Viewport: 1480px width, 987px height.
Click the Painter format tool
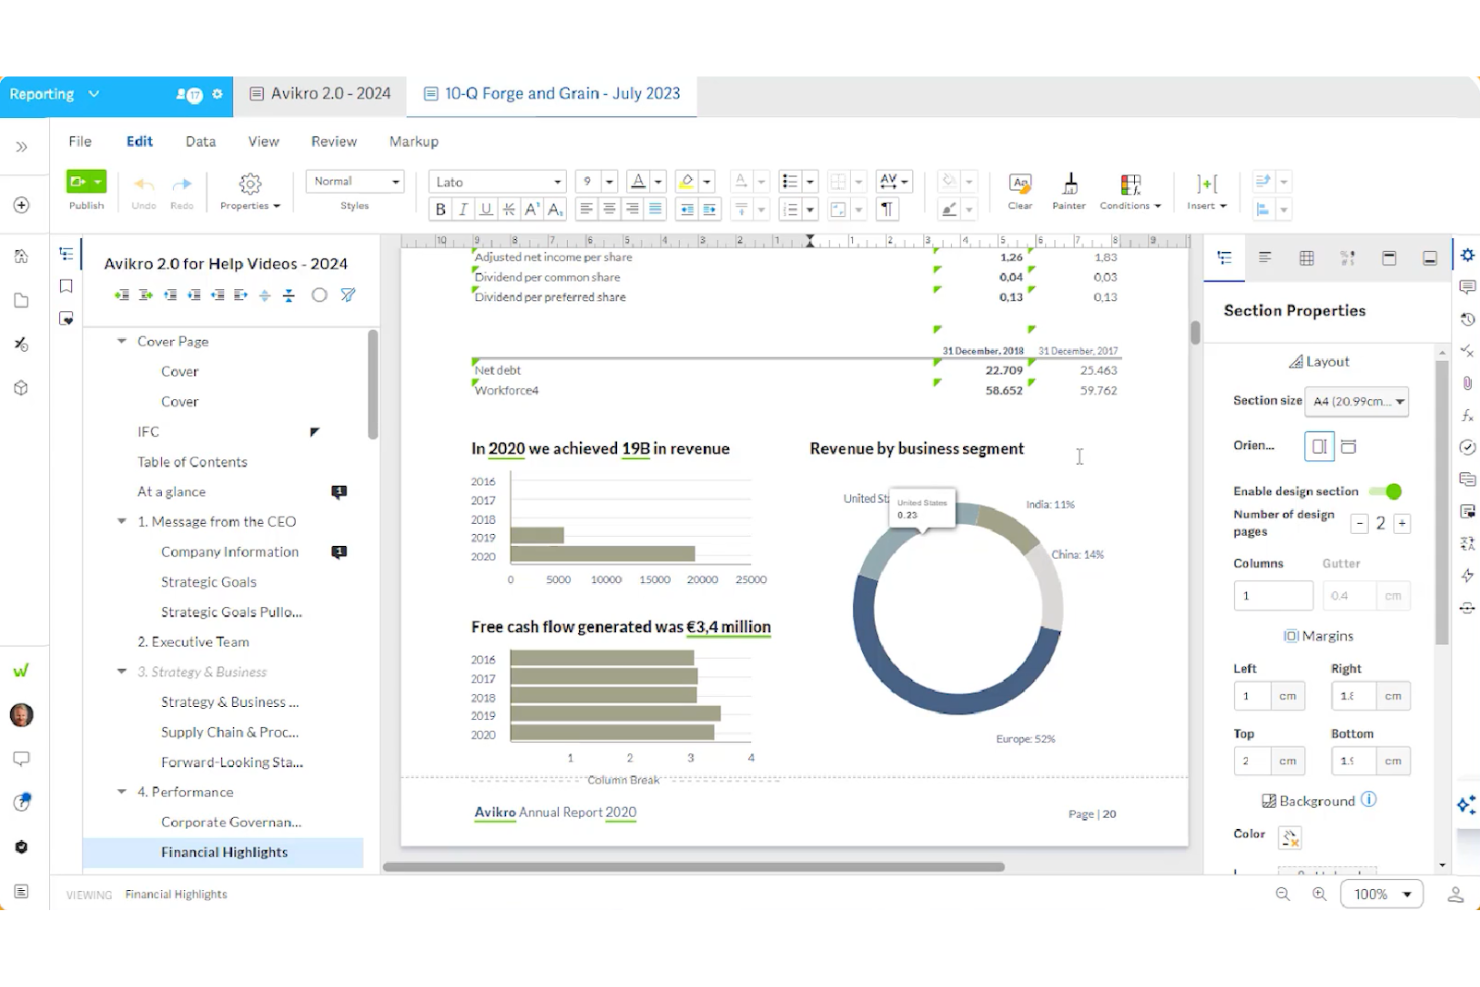pyautogui.click(x=1068, y=190)
